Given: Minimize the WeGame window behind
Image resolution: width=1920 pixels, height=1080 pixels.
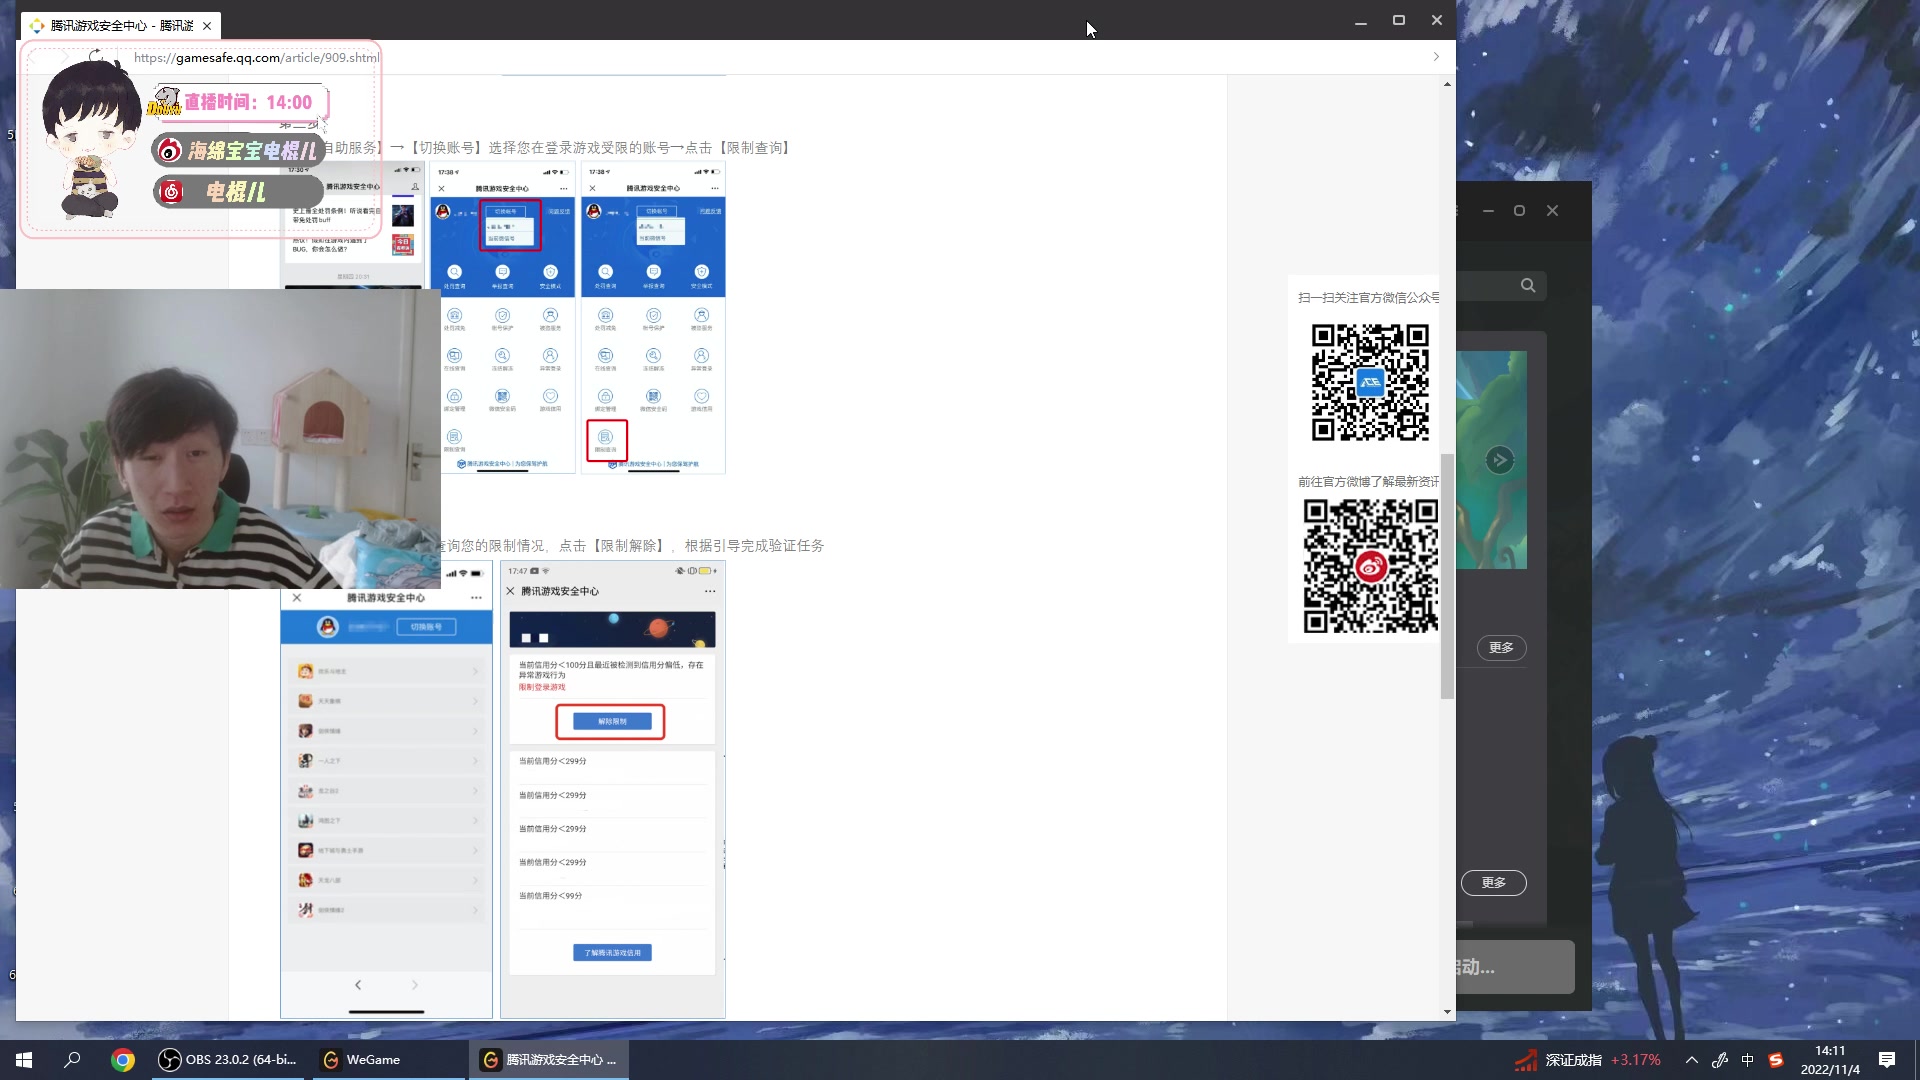Looking at the screenshot, I should coord(1488,211).
